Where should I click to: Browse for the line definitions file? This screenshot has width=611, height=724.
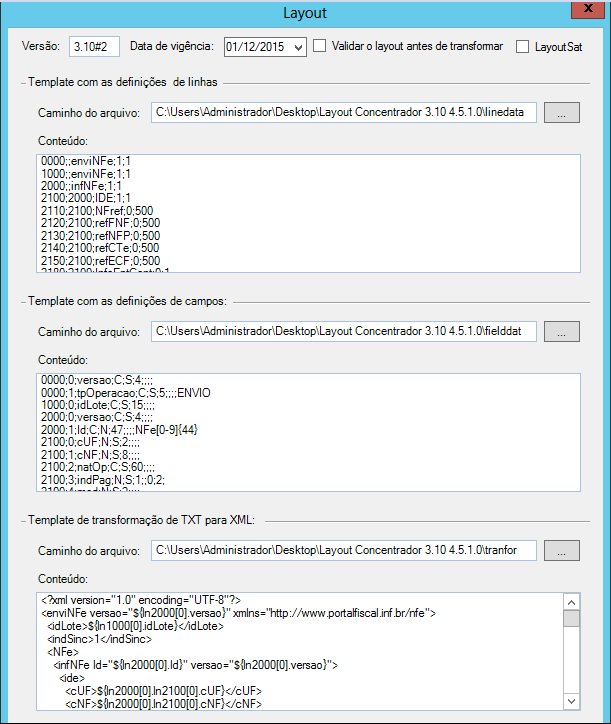click(x=561, y=113)
